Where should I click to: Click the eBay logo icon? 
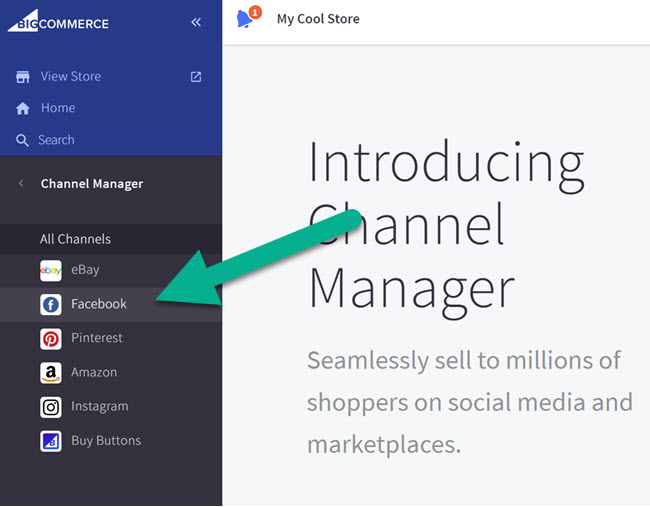(x=51, y=271)
